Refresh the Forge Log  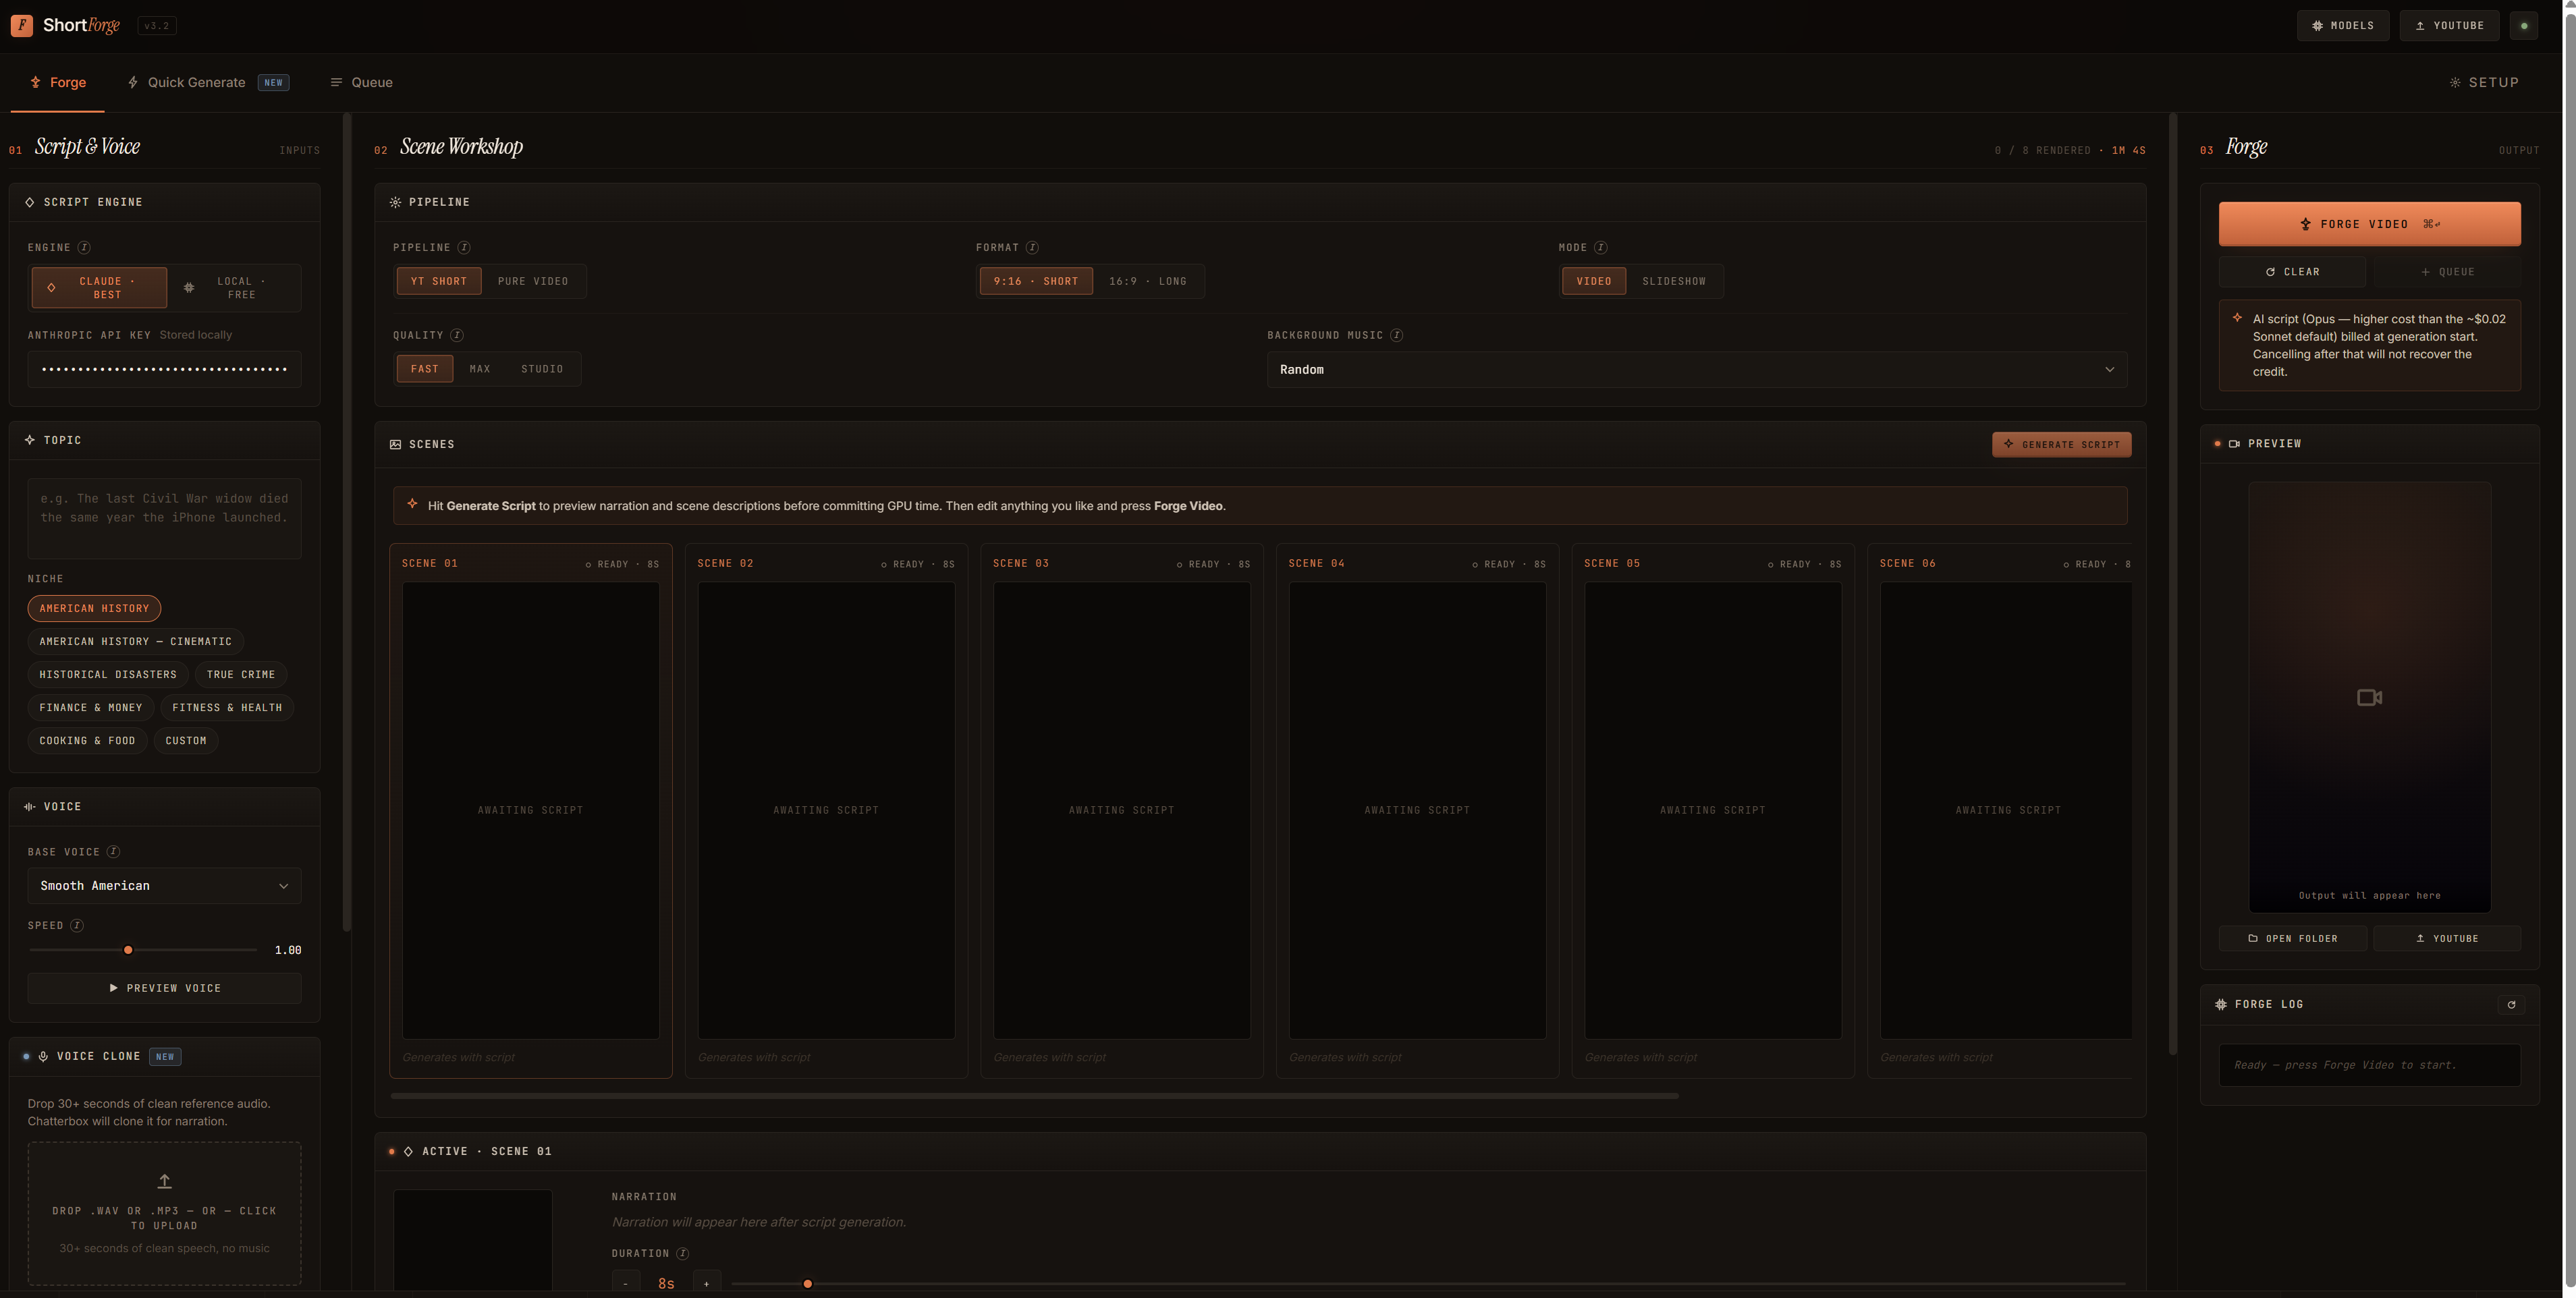2511,1005
